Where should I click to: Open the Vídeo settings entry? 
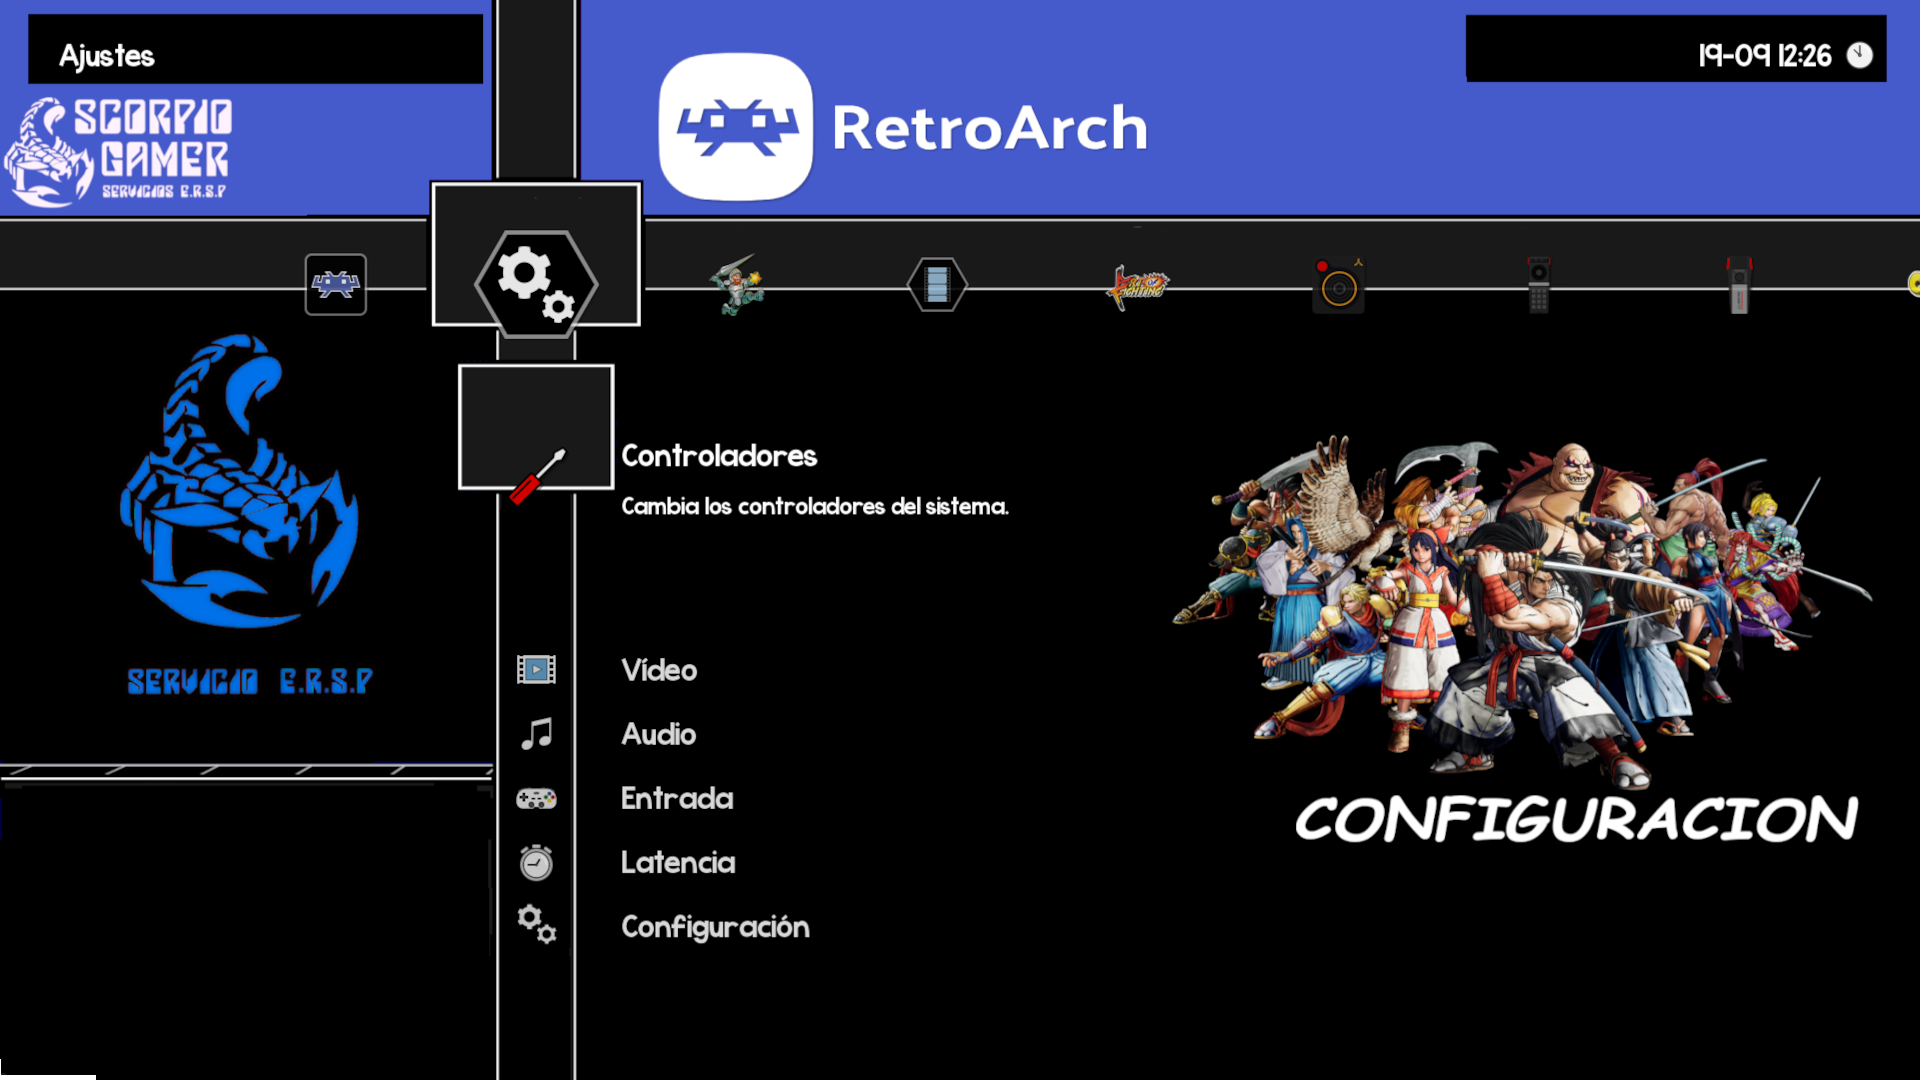point(658,670)
